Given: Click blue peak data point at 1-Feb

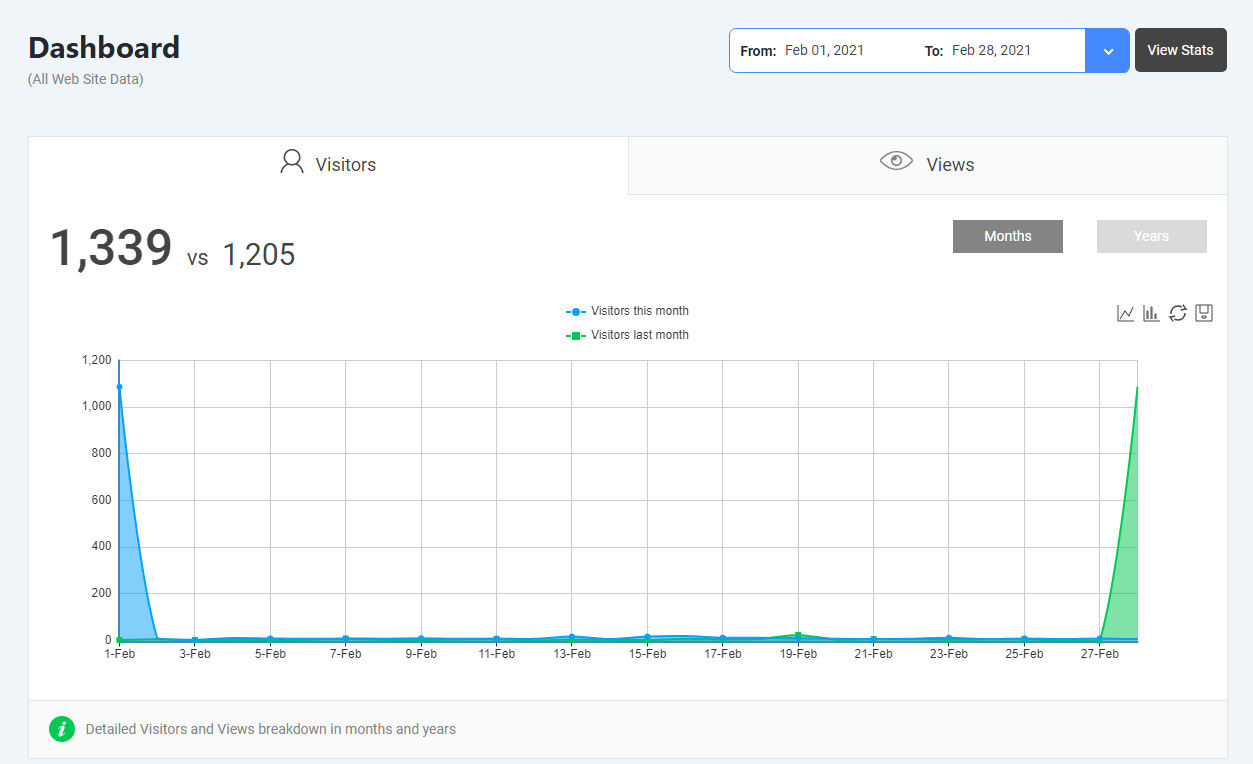Looking at the screenshot, I should [x=119, y=387].
